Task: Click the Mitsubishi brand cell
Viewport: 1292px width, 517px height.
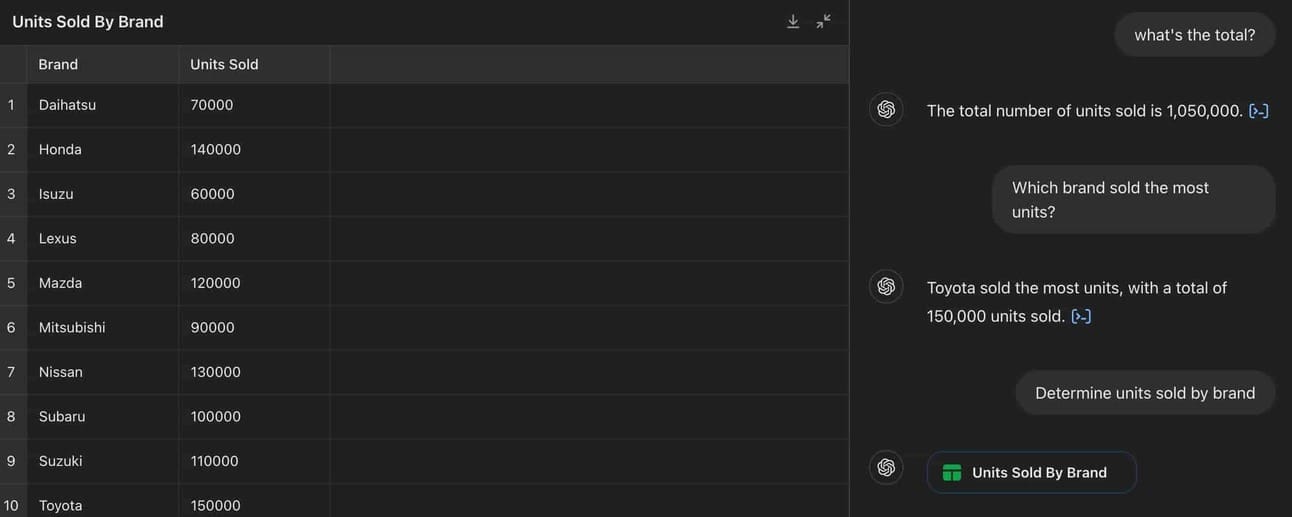Action: (x=72, y=327)
